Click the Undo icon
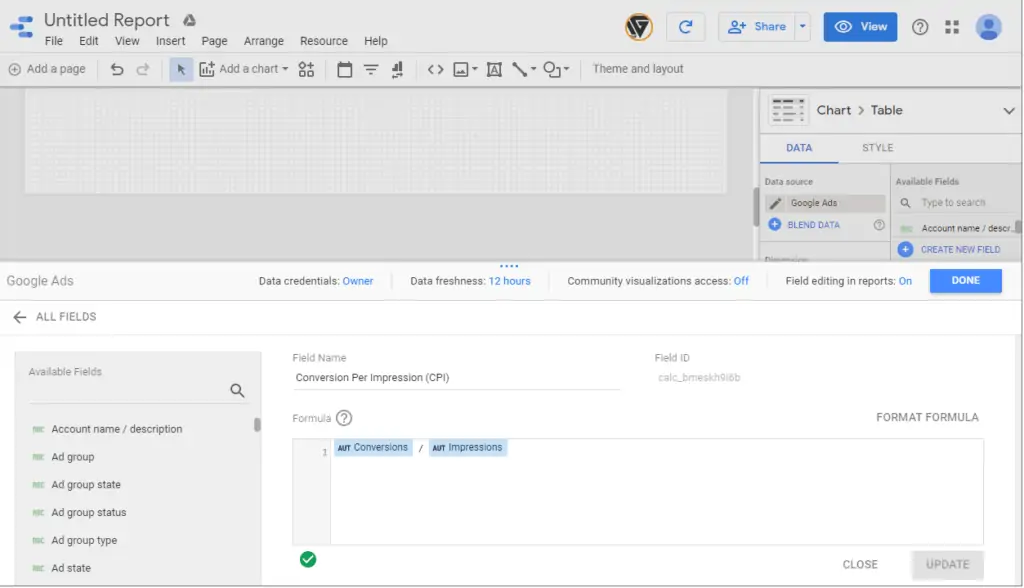This screenshot has width=1024, height=588. tap(117, 69)
